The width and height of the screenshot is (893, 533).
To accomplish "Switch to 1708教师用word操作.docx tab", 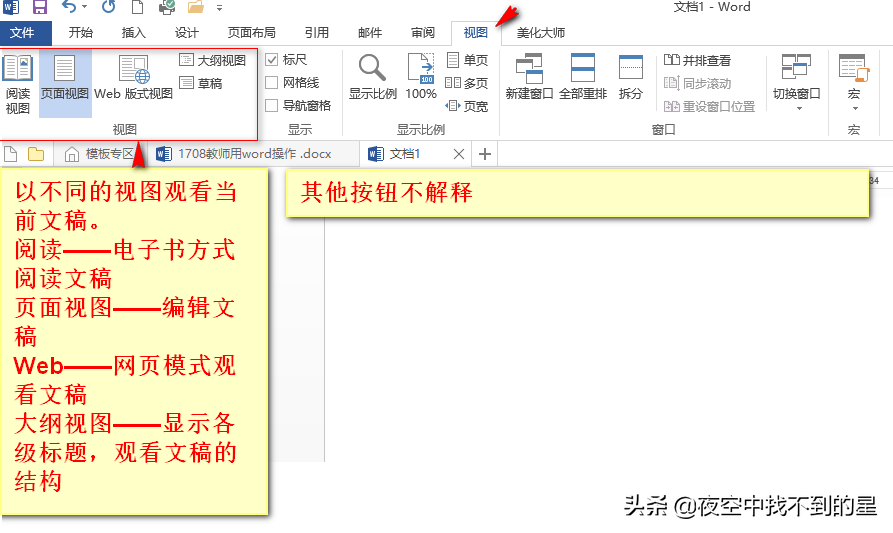I will (254, 154).
